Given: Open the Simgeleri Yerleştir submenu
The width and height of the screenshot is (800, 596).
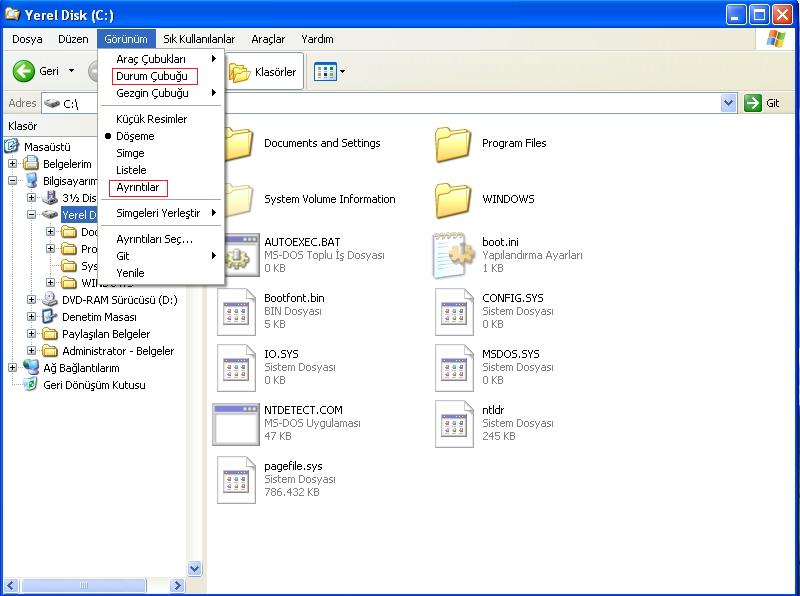Looking at the screenshot, I should (161, 213).
